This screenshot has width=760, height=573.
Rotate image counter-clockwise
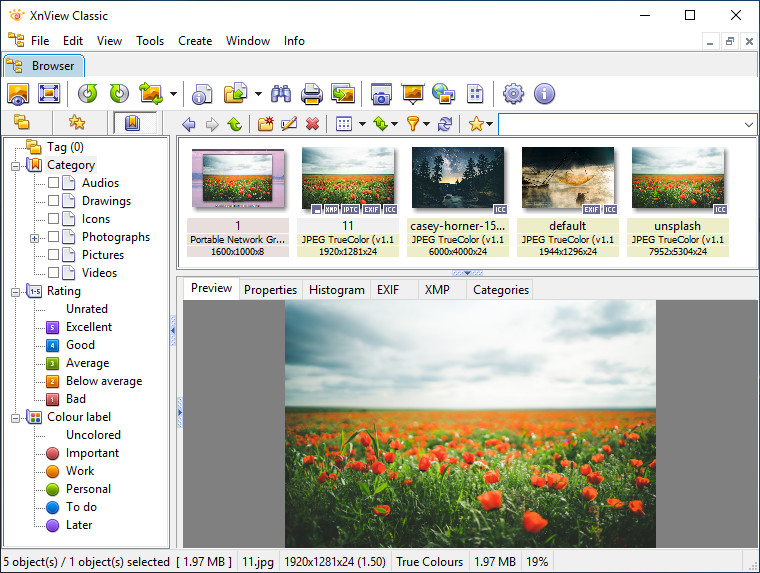(88, 94)
